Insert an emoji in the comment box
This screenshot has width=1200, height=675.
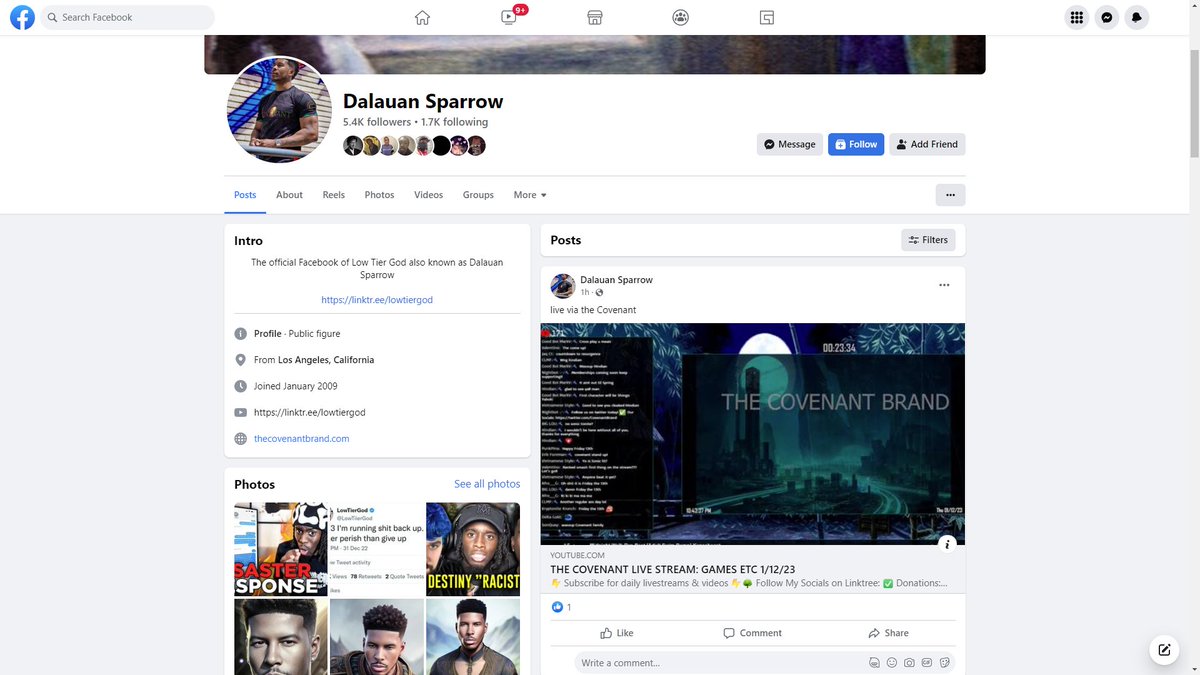892,663
